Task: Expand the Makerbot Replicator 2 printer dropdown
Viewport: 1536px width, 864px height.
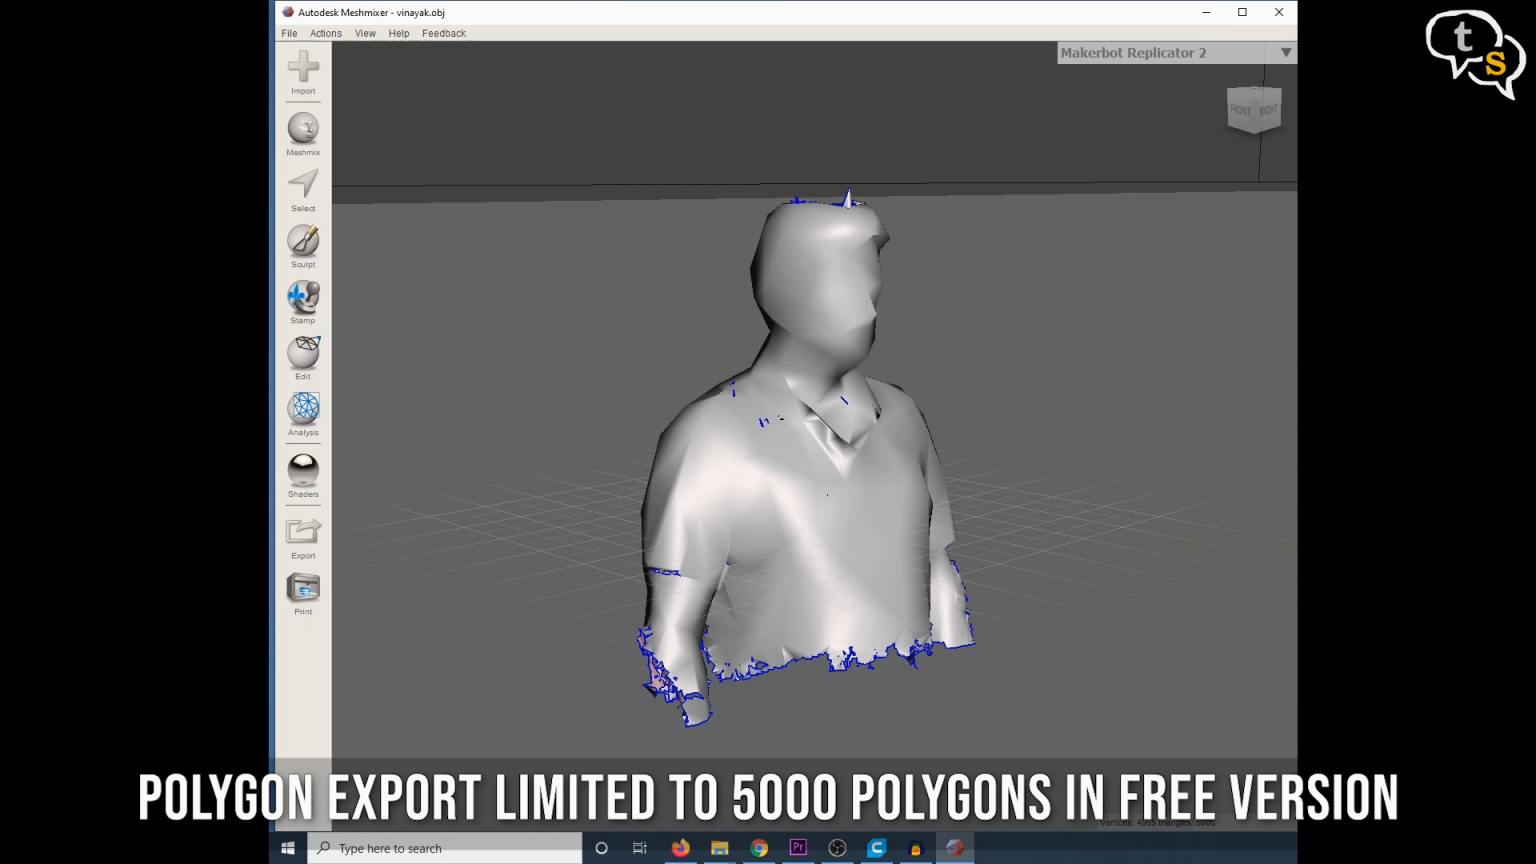Action: 1286,52
